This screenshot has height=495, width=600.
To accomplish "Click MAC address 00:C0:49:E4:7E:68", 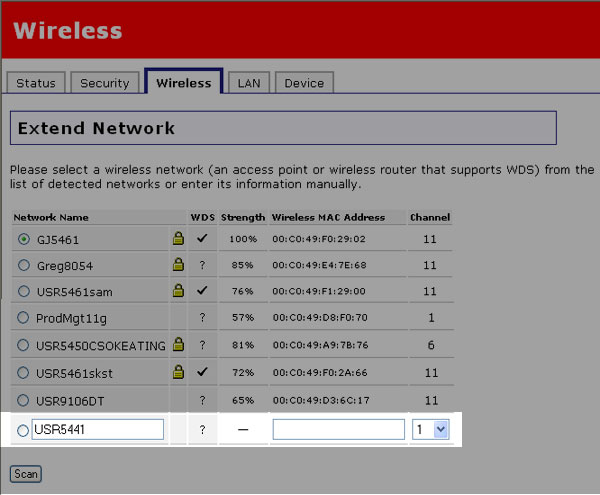I will (319, 265).
